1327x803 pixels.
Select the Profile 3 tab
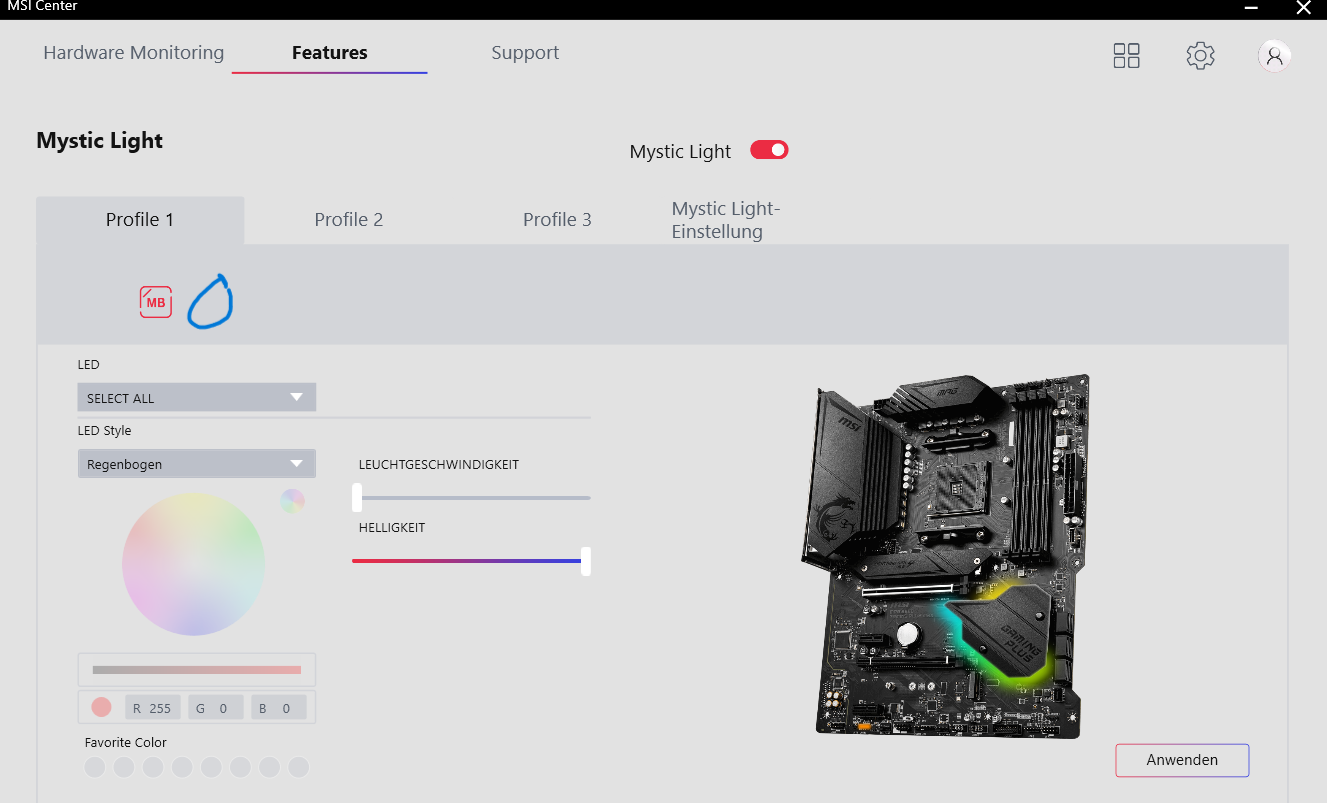click(557, 220)
